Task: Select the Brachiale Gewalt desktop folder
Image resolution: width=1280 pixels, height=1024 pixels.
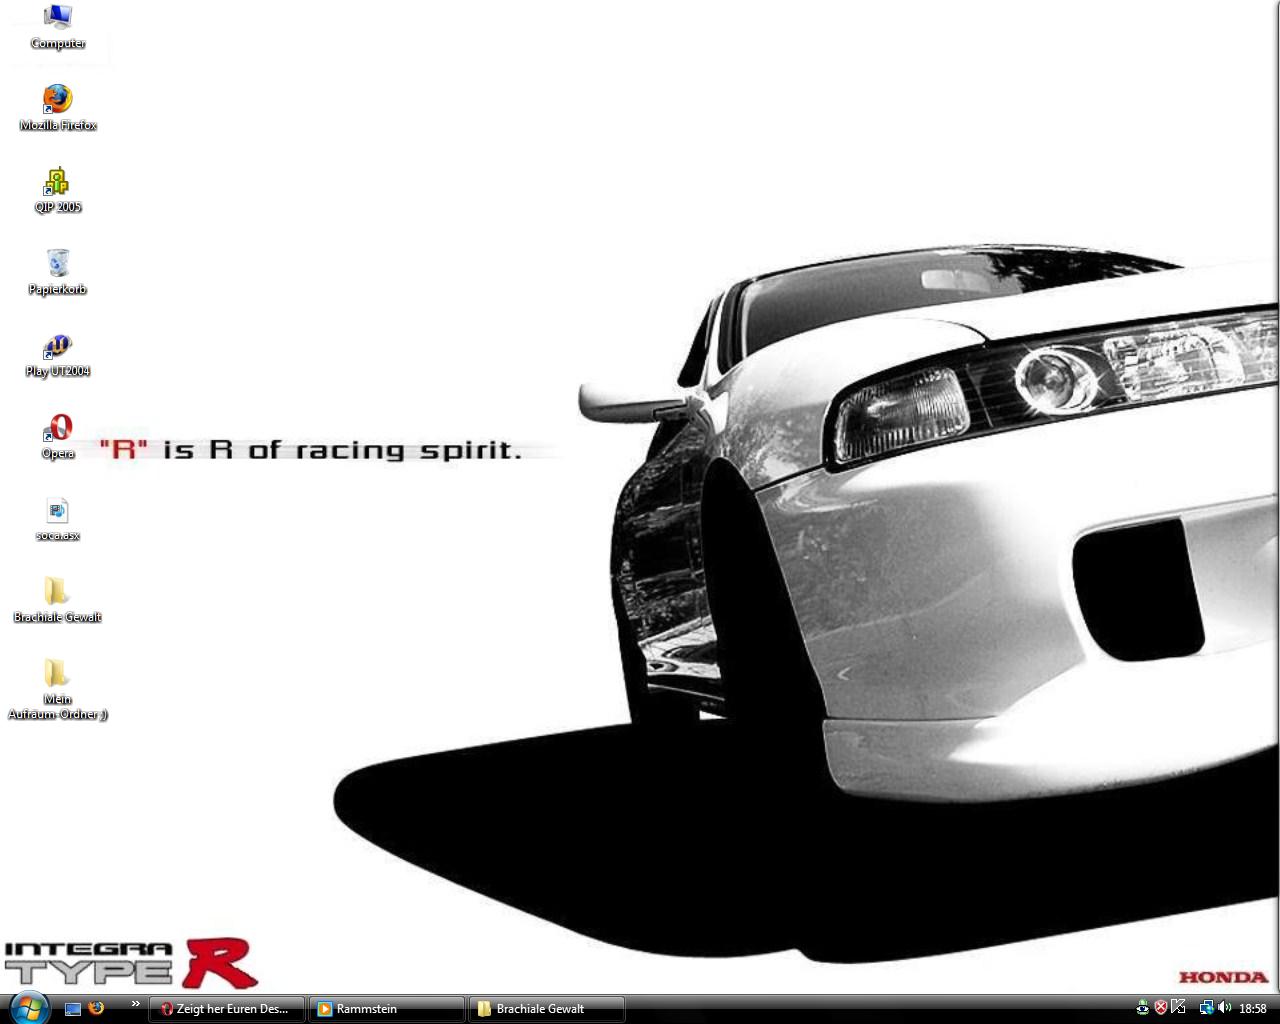Action: click(58, 600)
